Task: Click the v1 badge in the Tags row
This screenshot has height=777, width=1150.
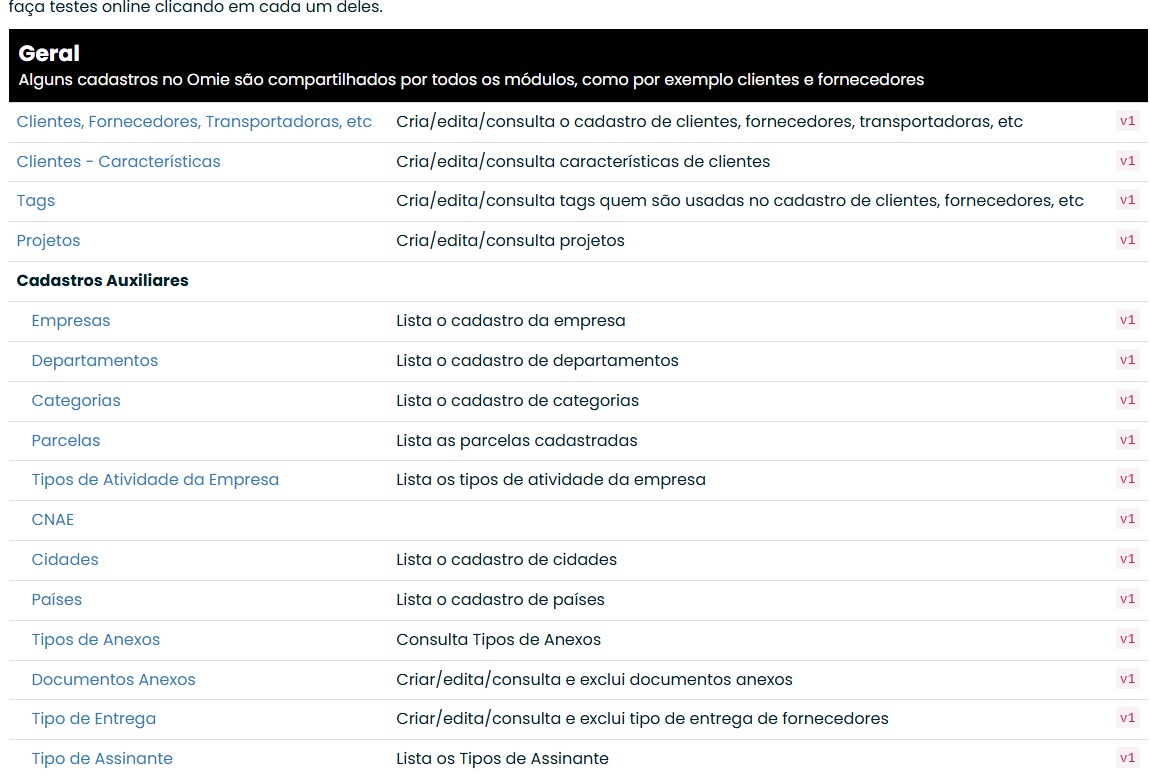Action: coord(1127,201)
